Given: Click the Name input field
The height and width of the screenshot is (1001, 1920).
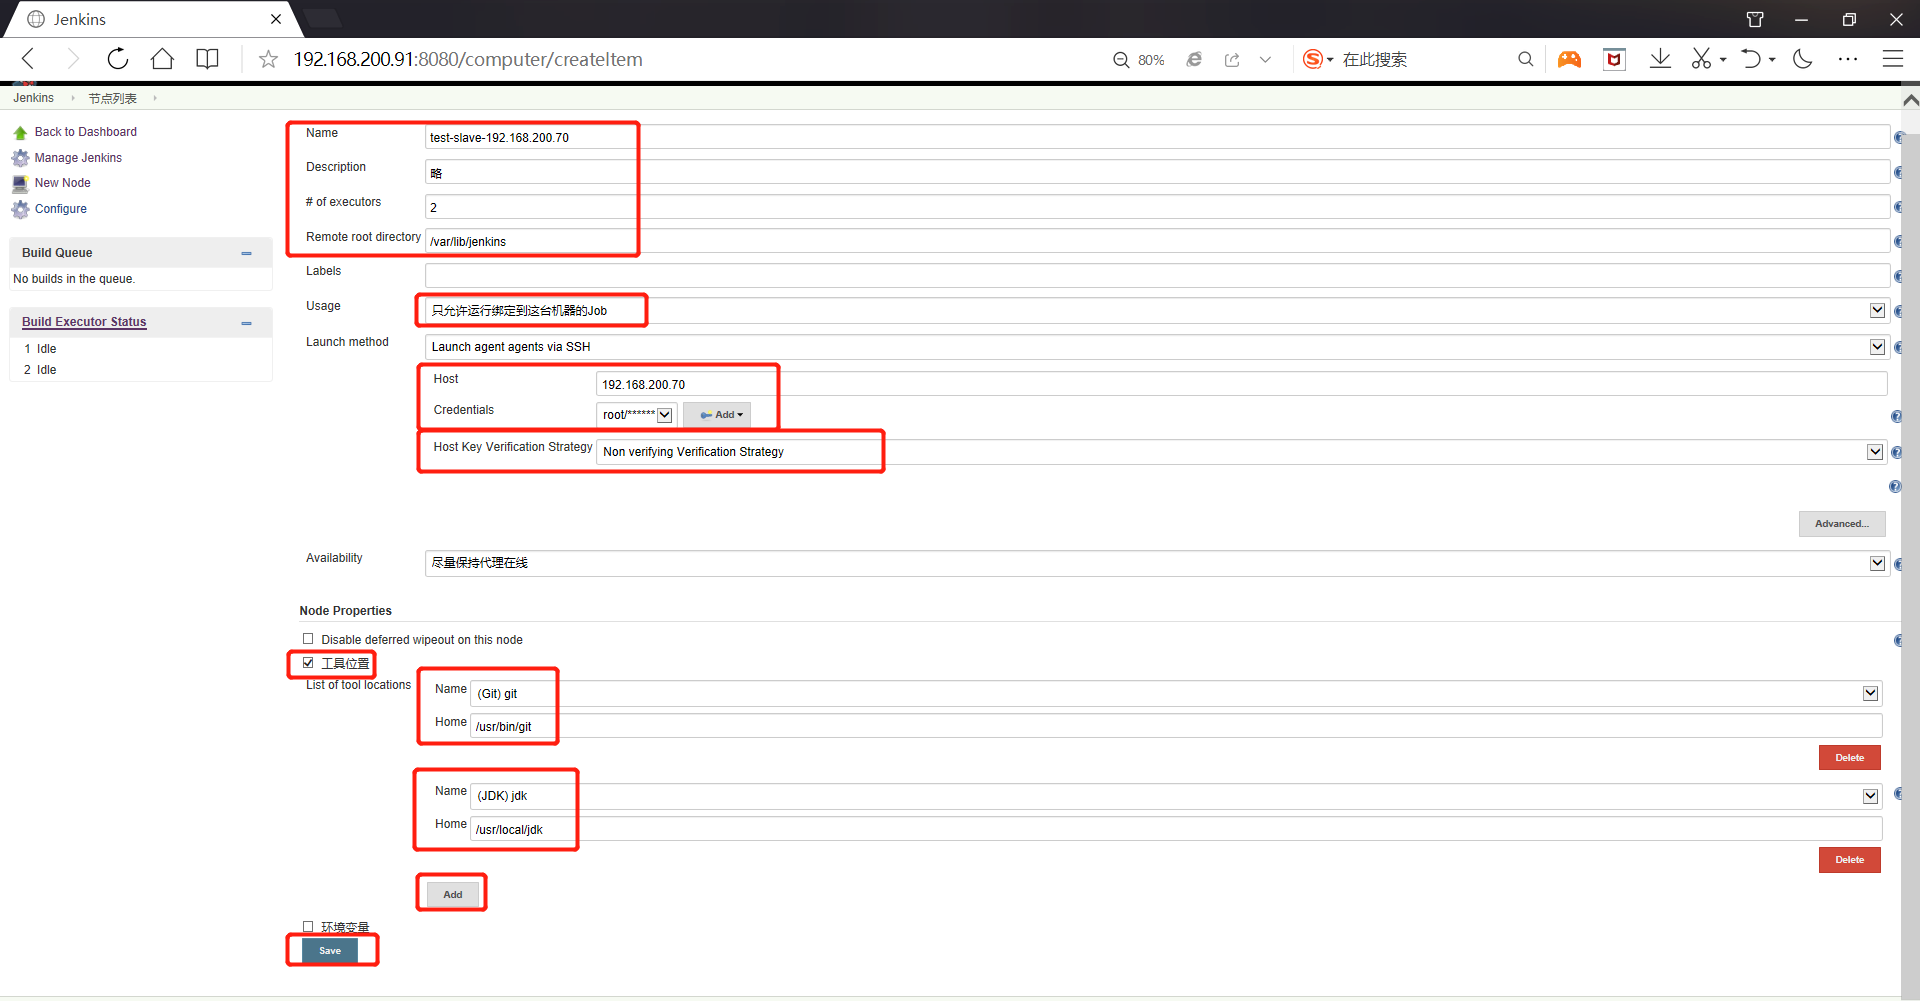Looking at the screenshot, I should click(1157, 138).
